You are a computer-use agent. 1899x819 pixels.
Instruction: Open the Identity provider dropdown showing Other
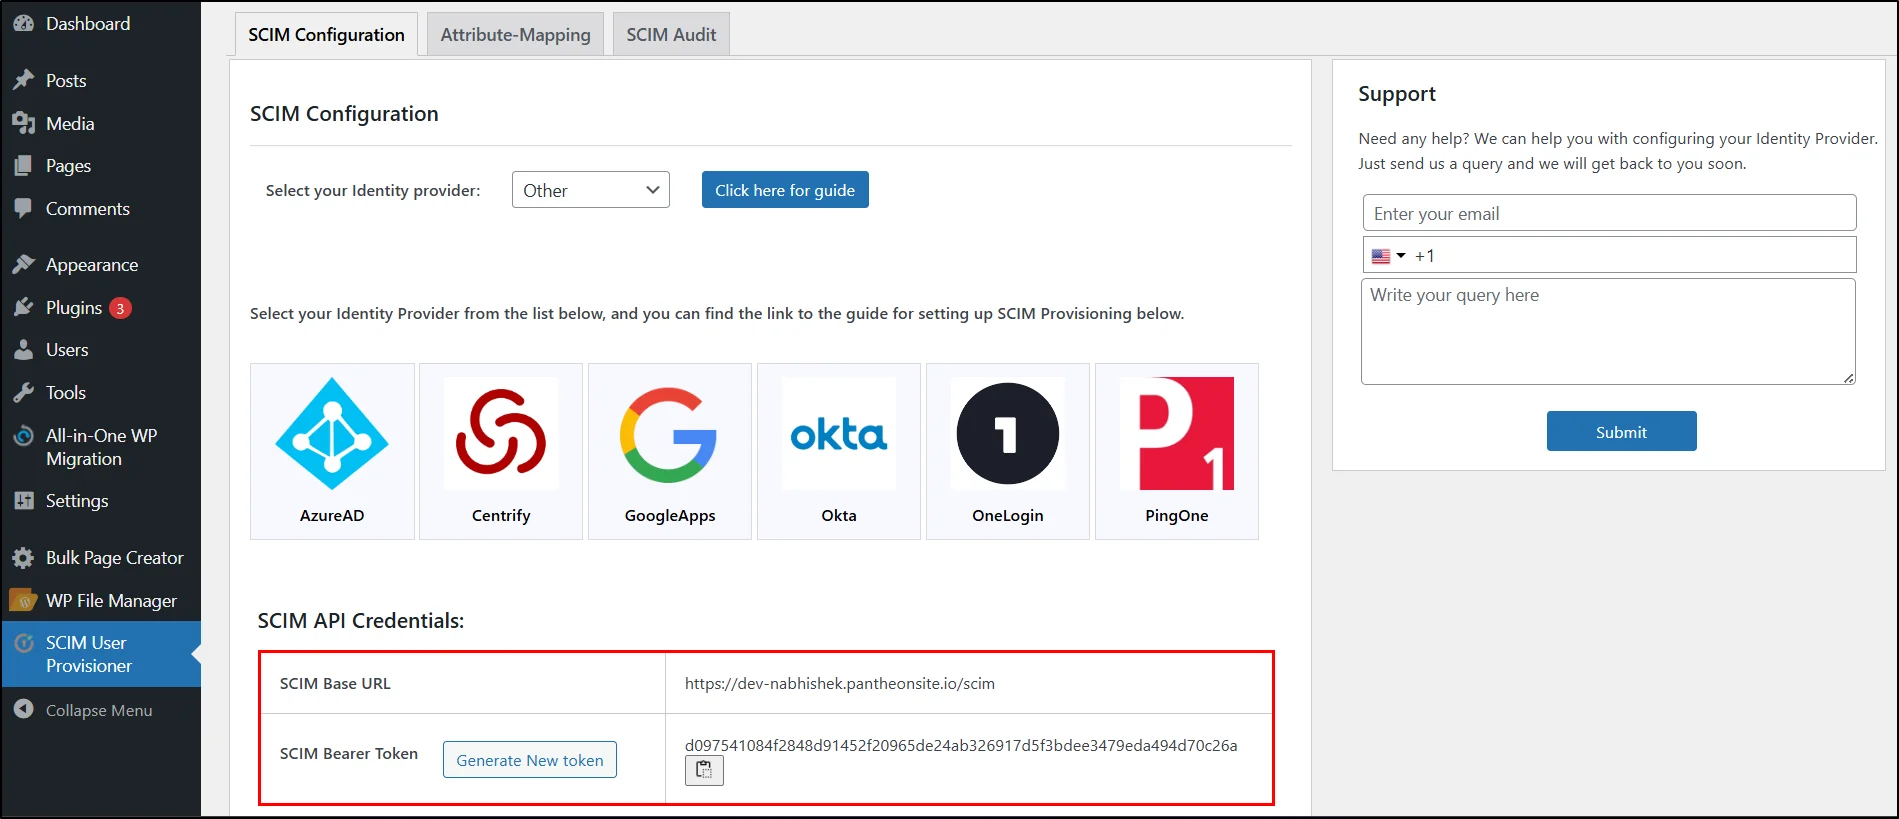(590, 190)
